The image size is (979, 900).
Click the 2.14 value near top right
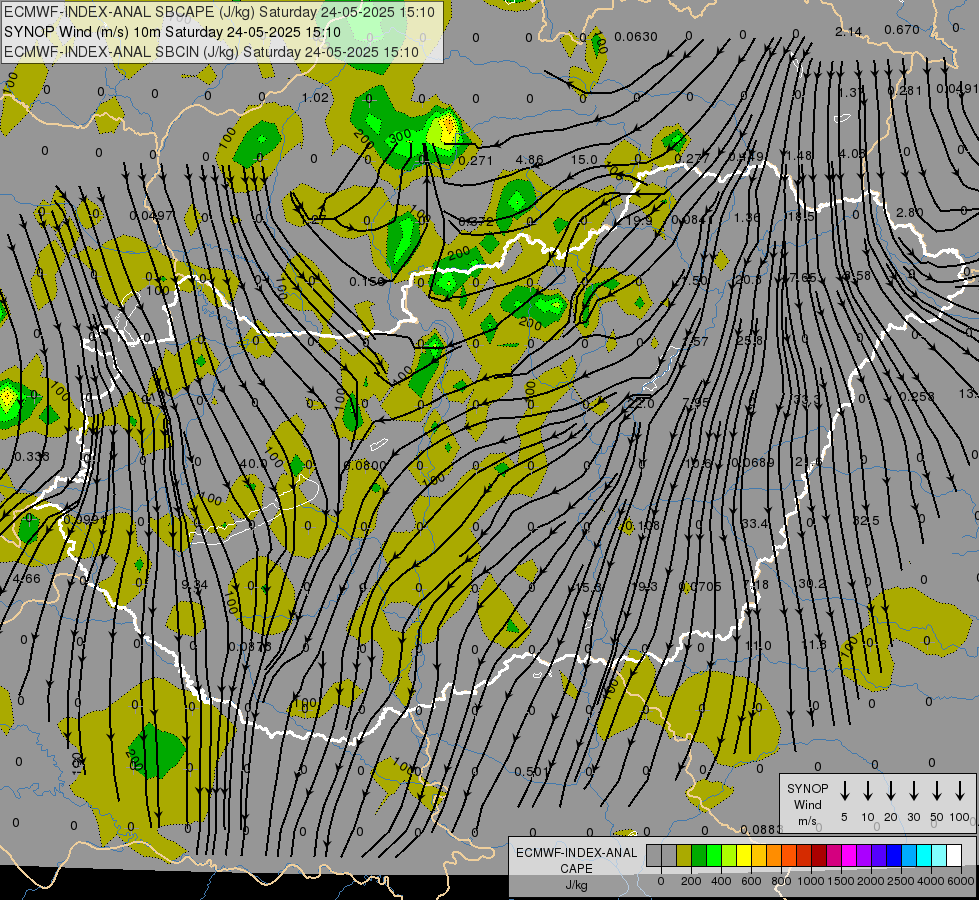click(849, 31)
